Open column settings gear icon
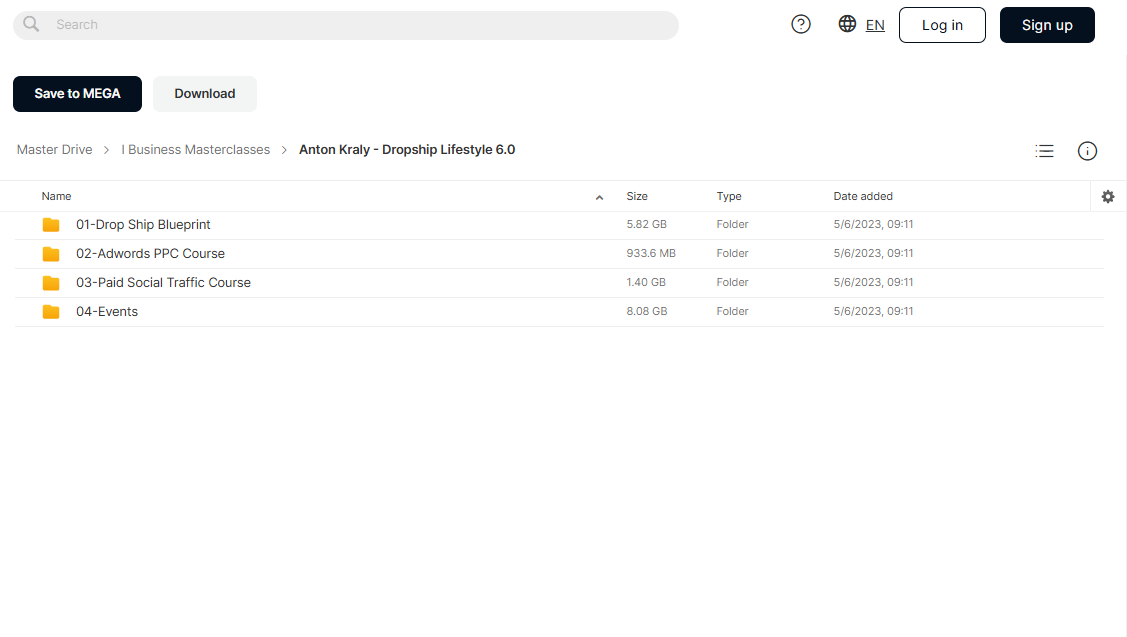Image resolution: width=1127 pixels, height=637 pixels. [x=1108, y=196]
